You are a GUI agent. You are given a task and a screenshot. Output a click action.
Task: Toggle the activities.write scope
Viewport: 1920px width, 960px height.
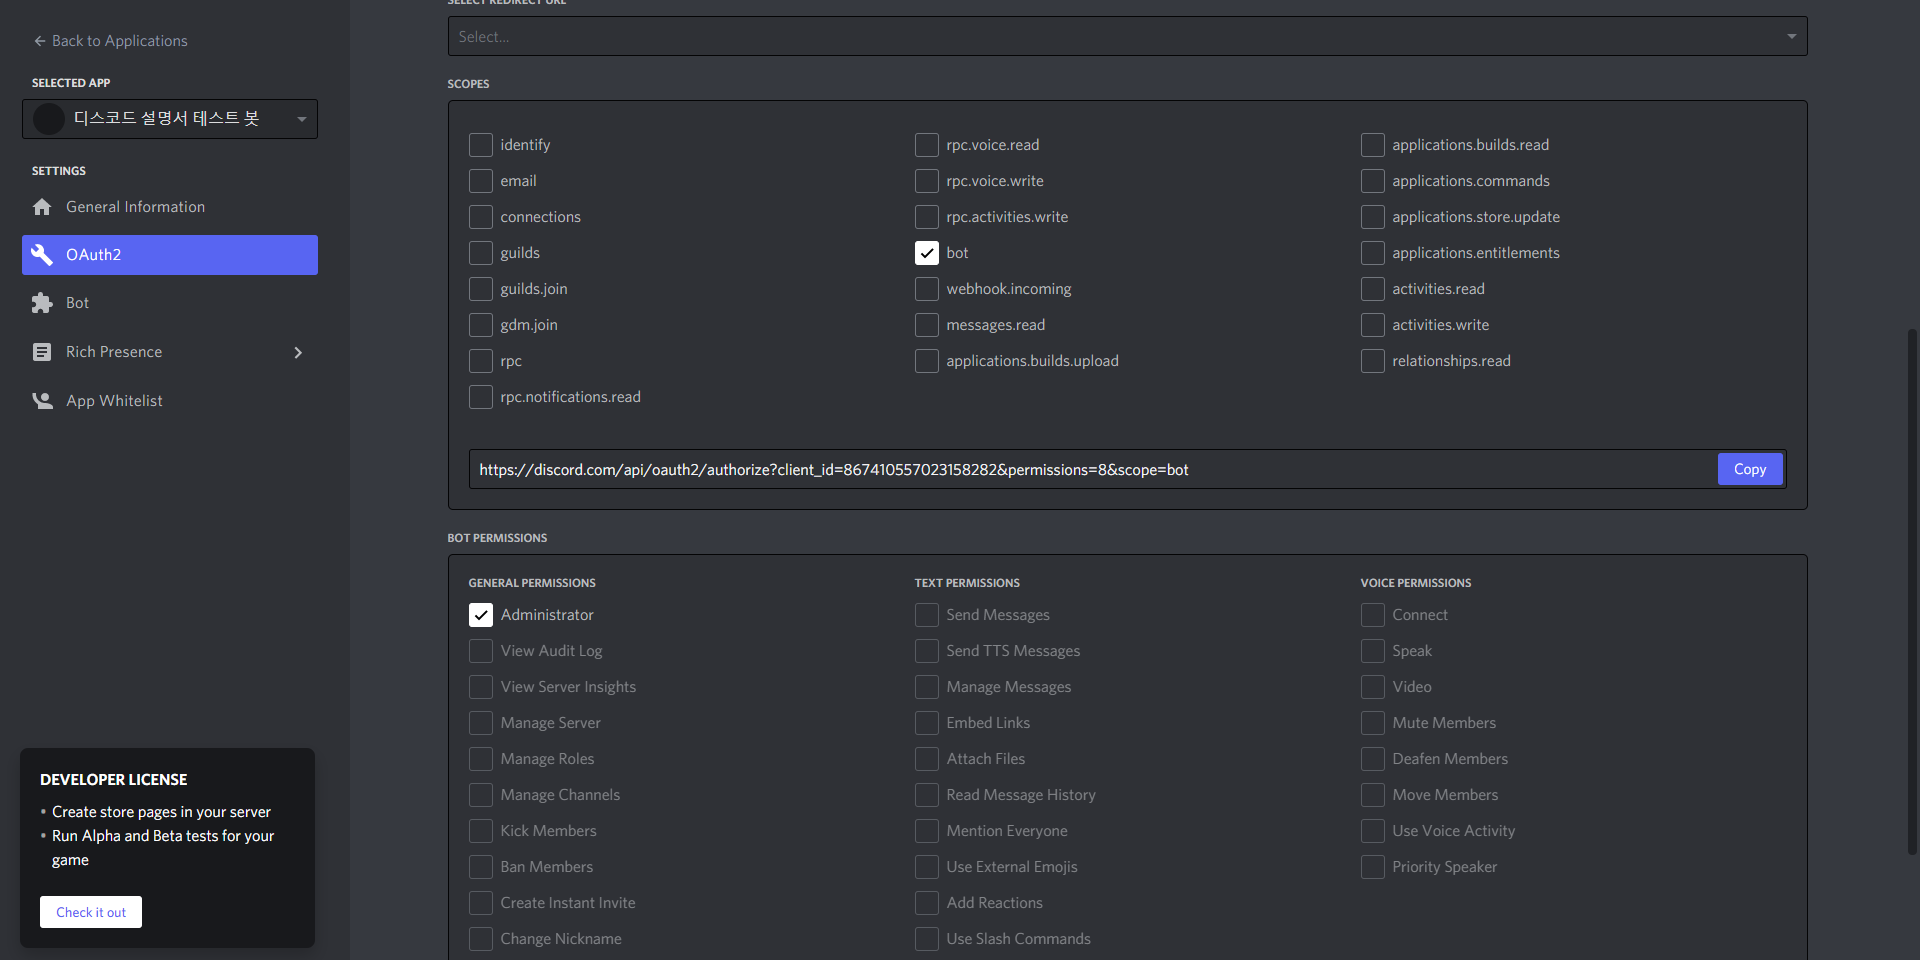tap(1373, 325)
